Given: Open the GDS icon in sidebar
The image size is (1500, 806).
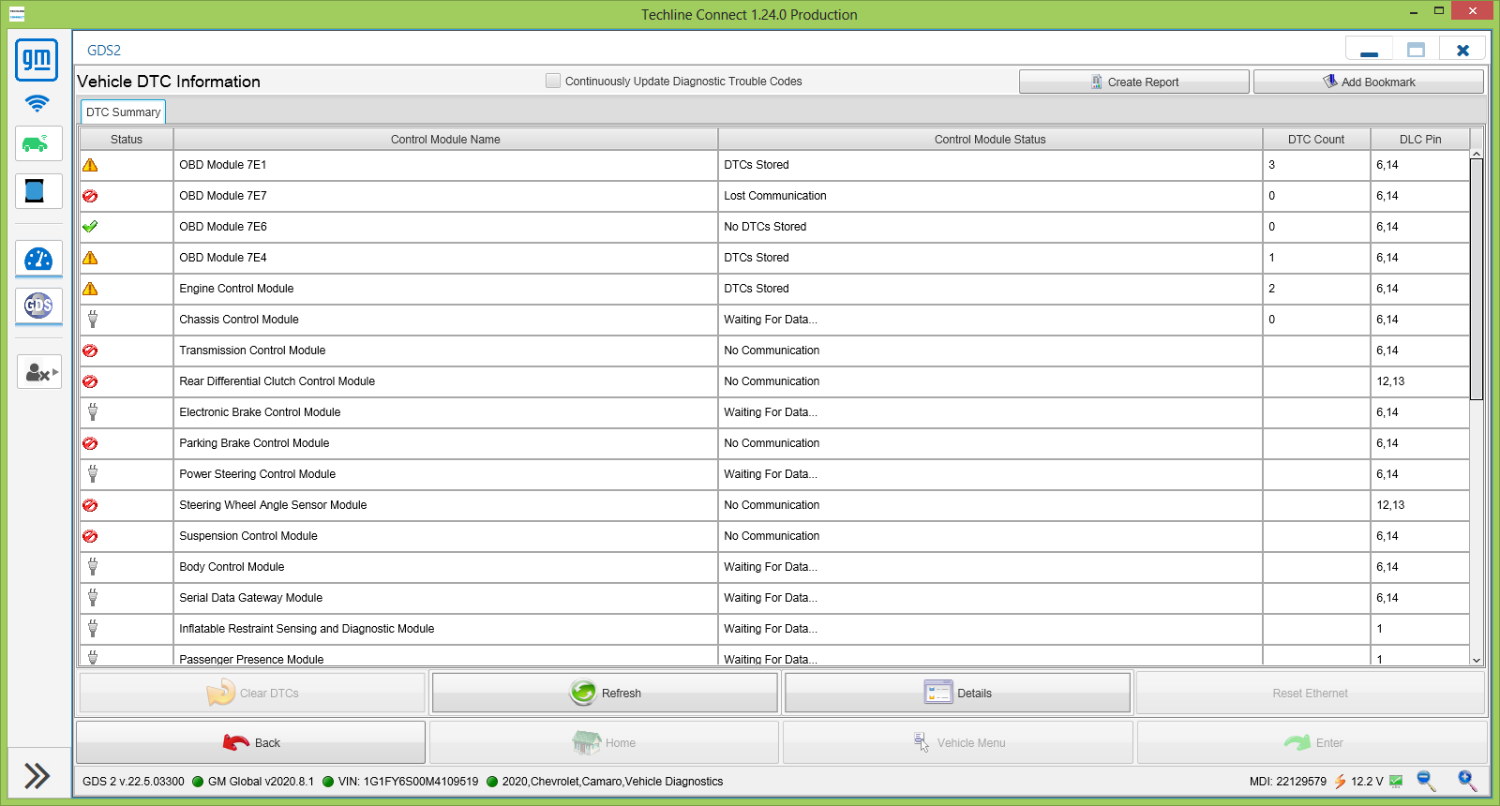Looking at the screenshot, I should pos(39,305).
